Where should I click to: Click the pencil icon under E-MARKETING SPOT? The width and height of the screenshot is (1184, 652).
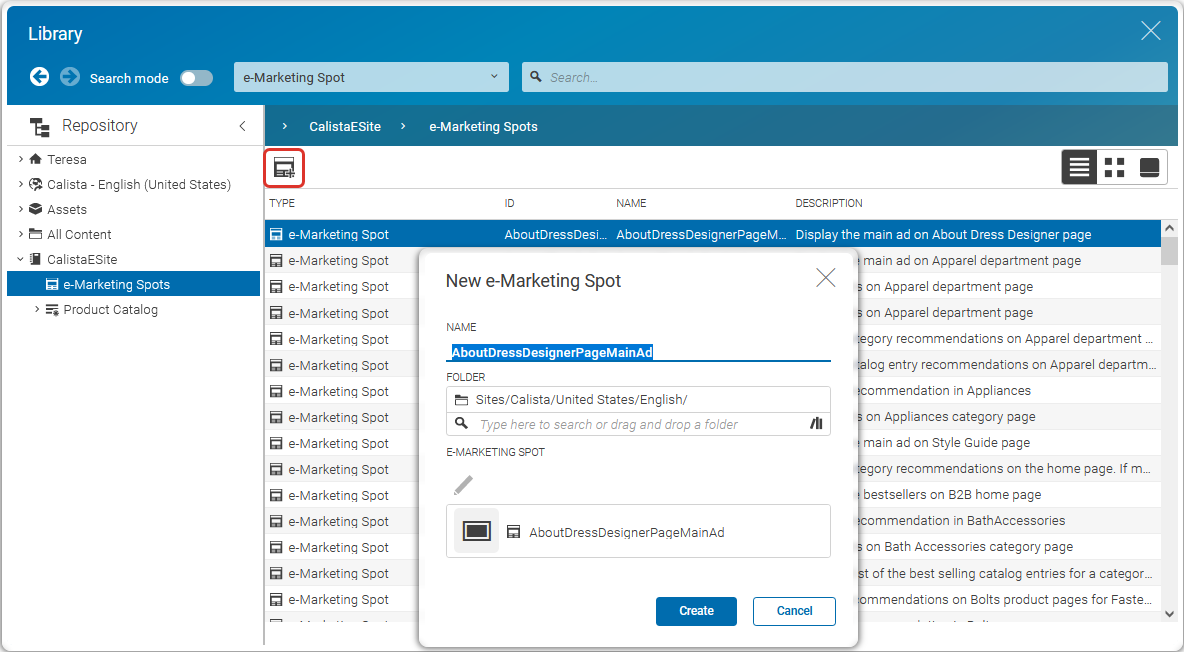coord(462,485)
